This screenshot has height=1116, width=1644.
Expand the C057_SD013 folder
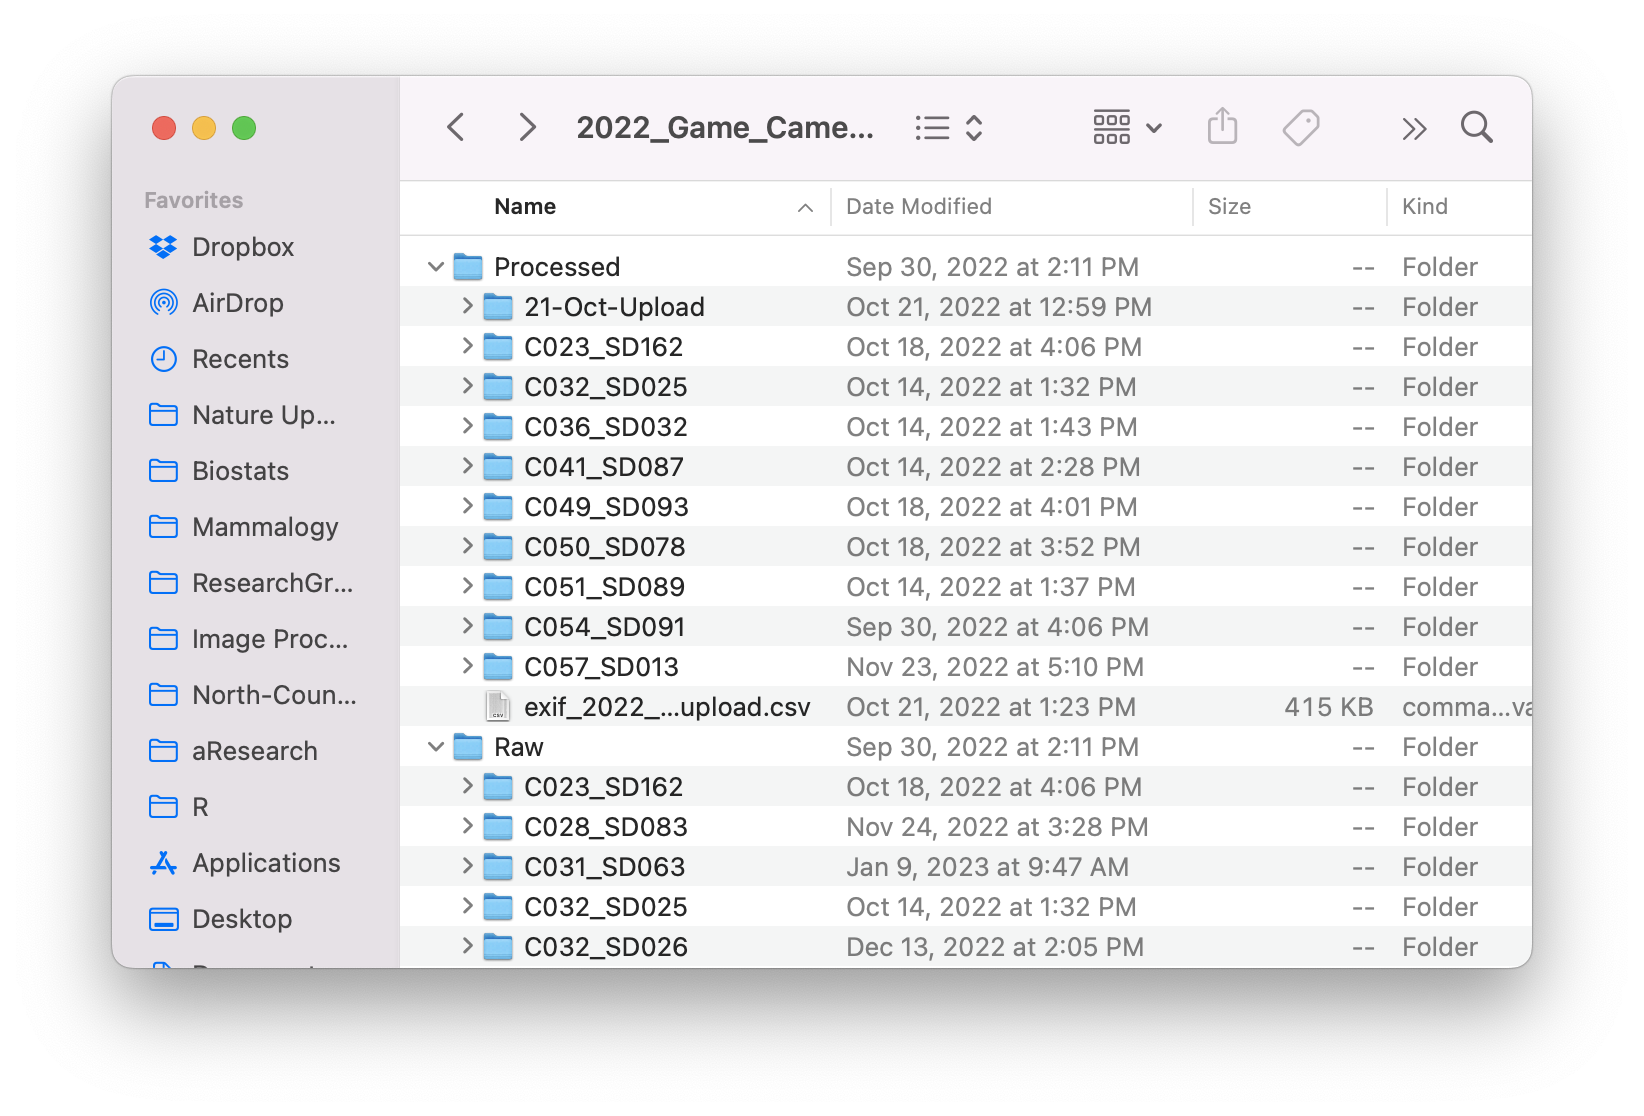[467, 666]
